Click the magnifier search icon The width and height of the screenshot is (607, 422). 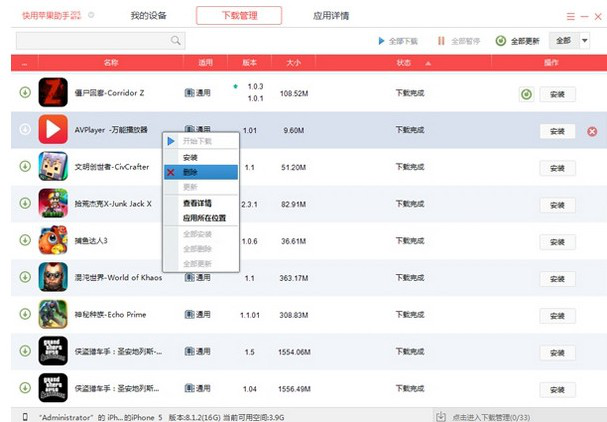point(176,40)
